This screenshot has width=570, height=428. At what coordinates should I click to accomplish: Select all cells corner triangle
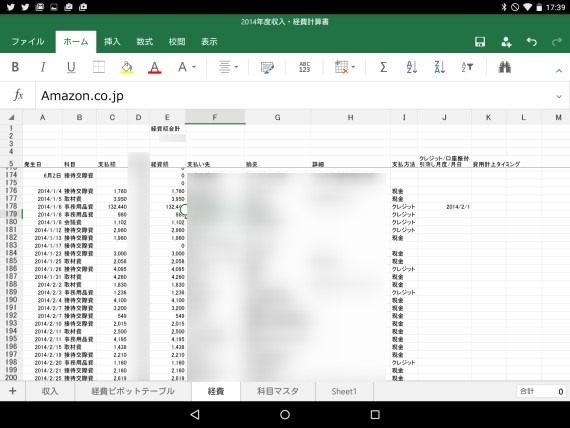[11, 117]
